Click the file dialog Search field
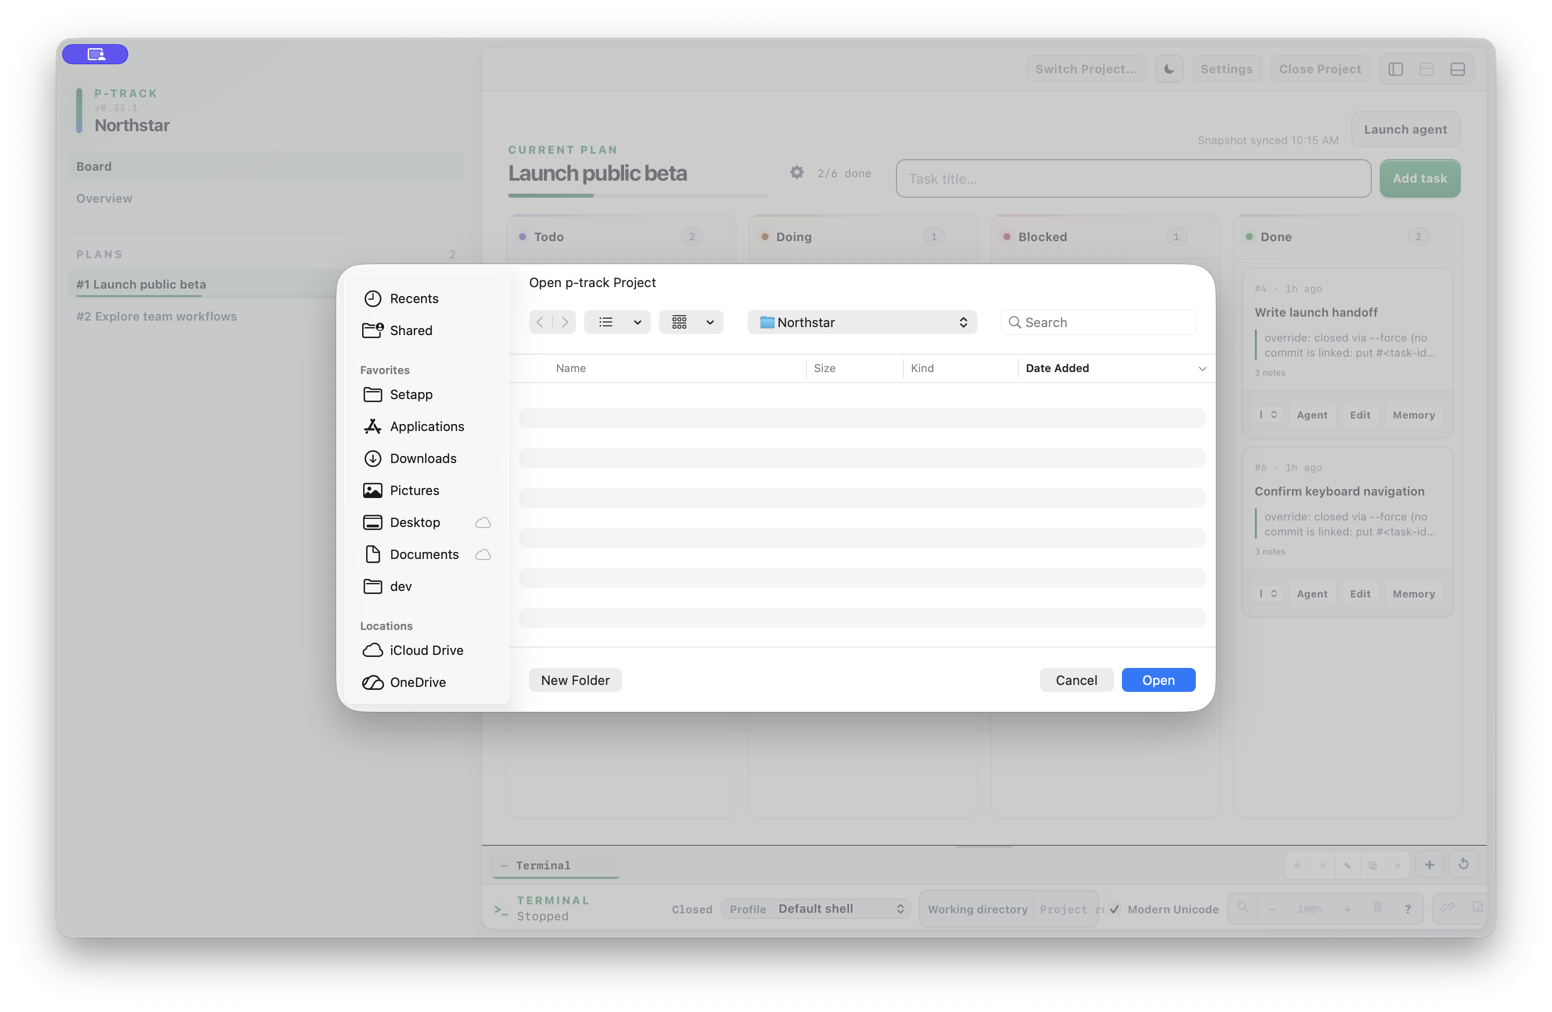The width and height of the screenshot is (1552, 1012). point(1098,322)
